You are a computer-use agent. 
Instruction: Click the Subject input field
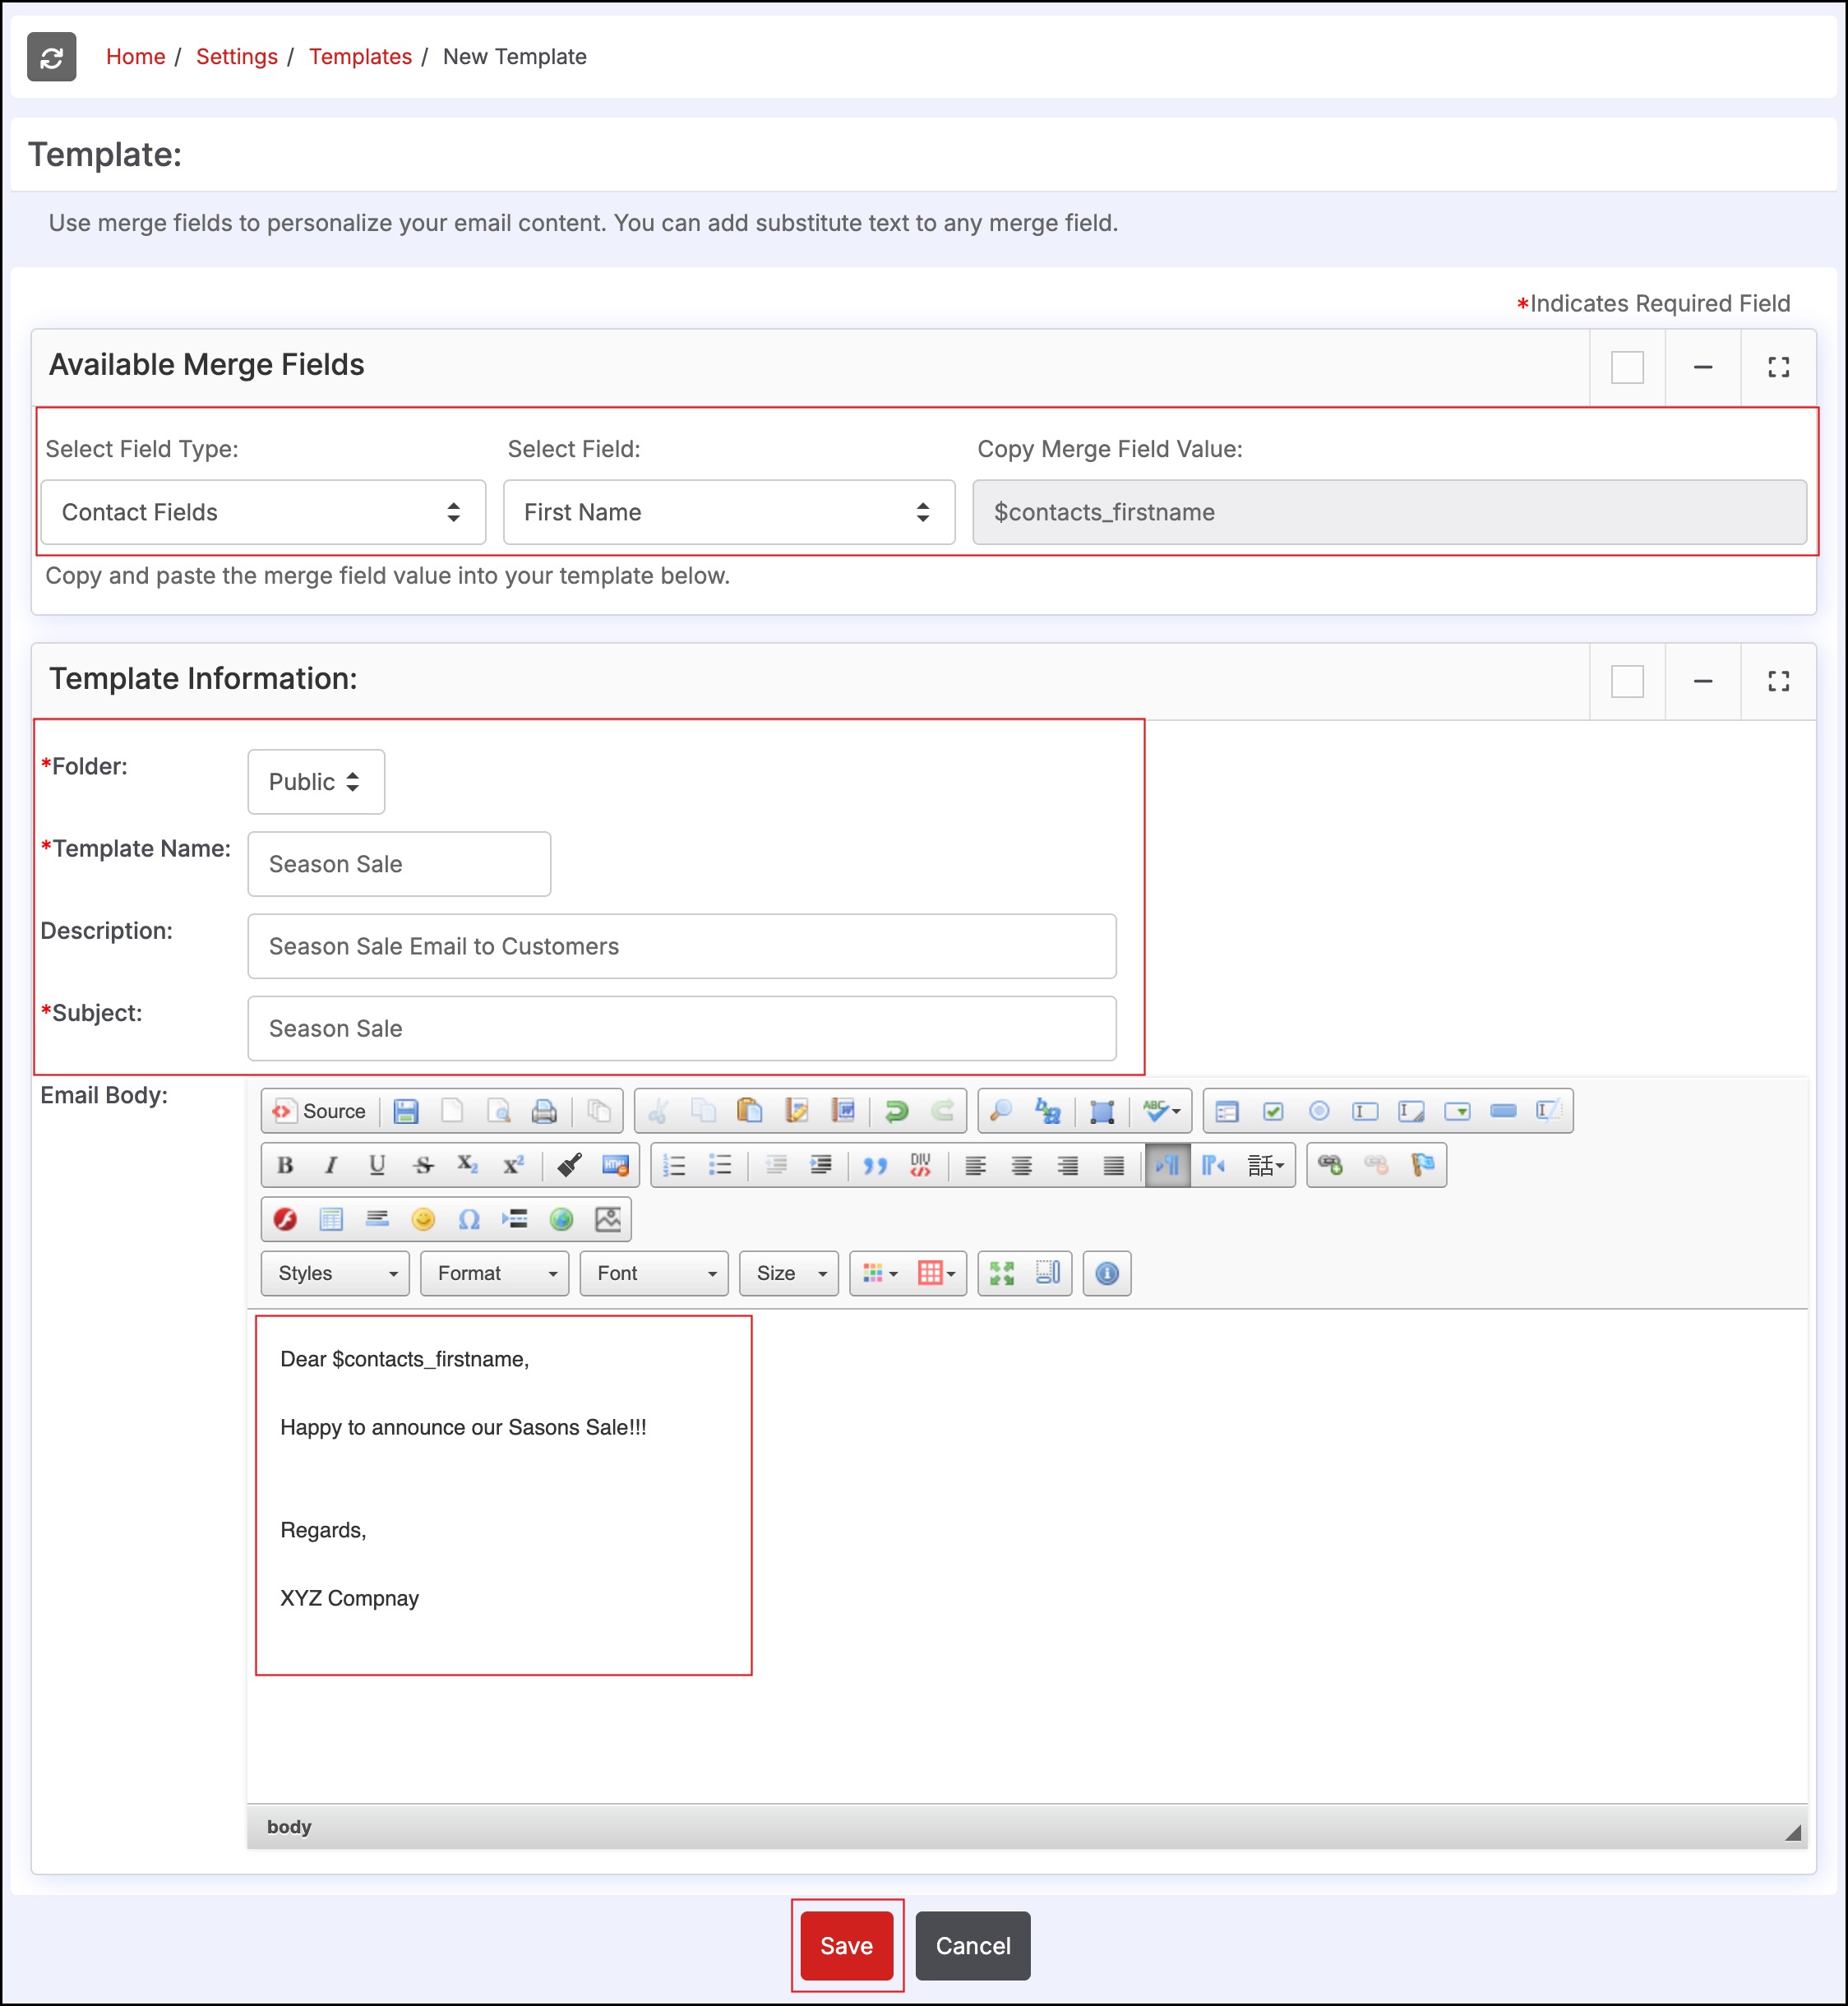click(681, 1028)
